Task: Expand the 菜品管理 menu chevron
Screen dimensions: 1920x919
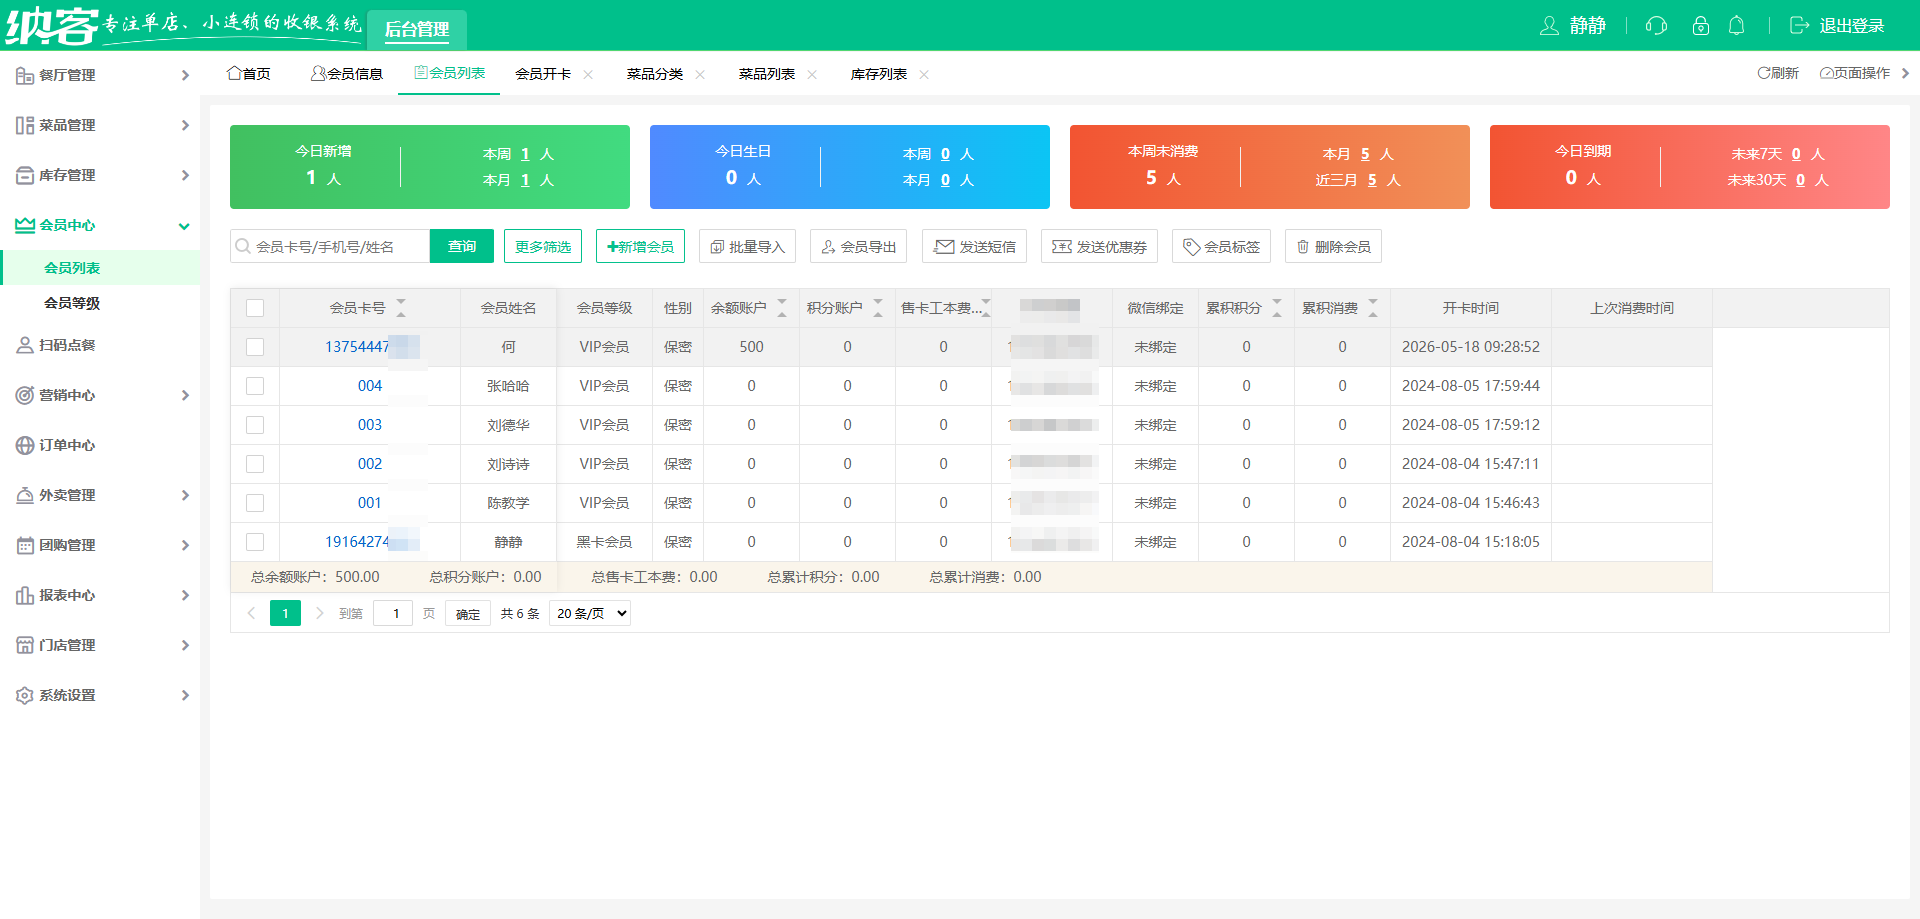Action: [185, 125]
